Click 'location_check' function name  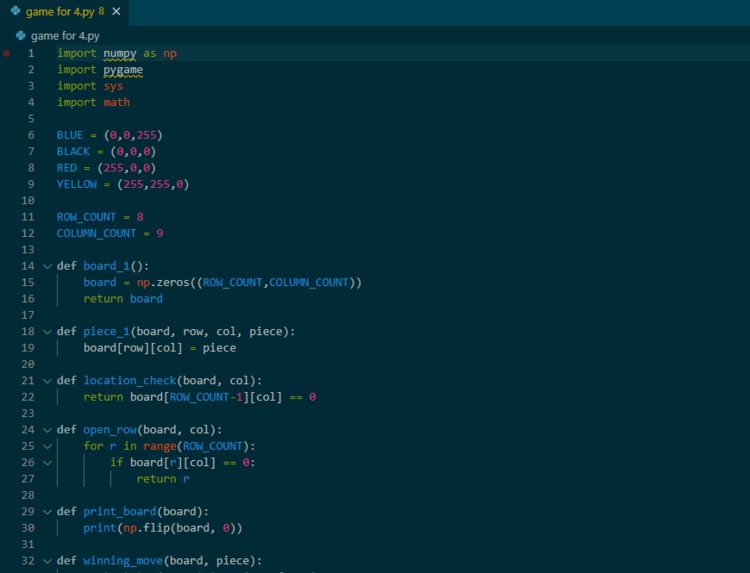tap(130, 381)
